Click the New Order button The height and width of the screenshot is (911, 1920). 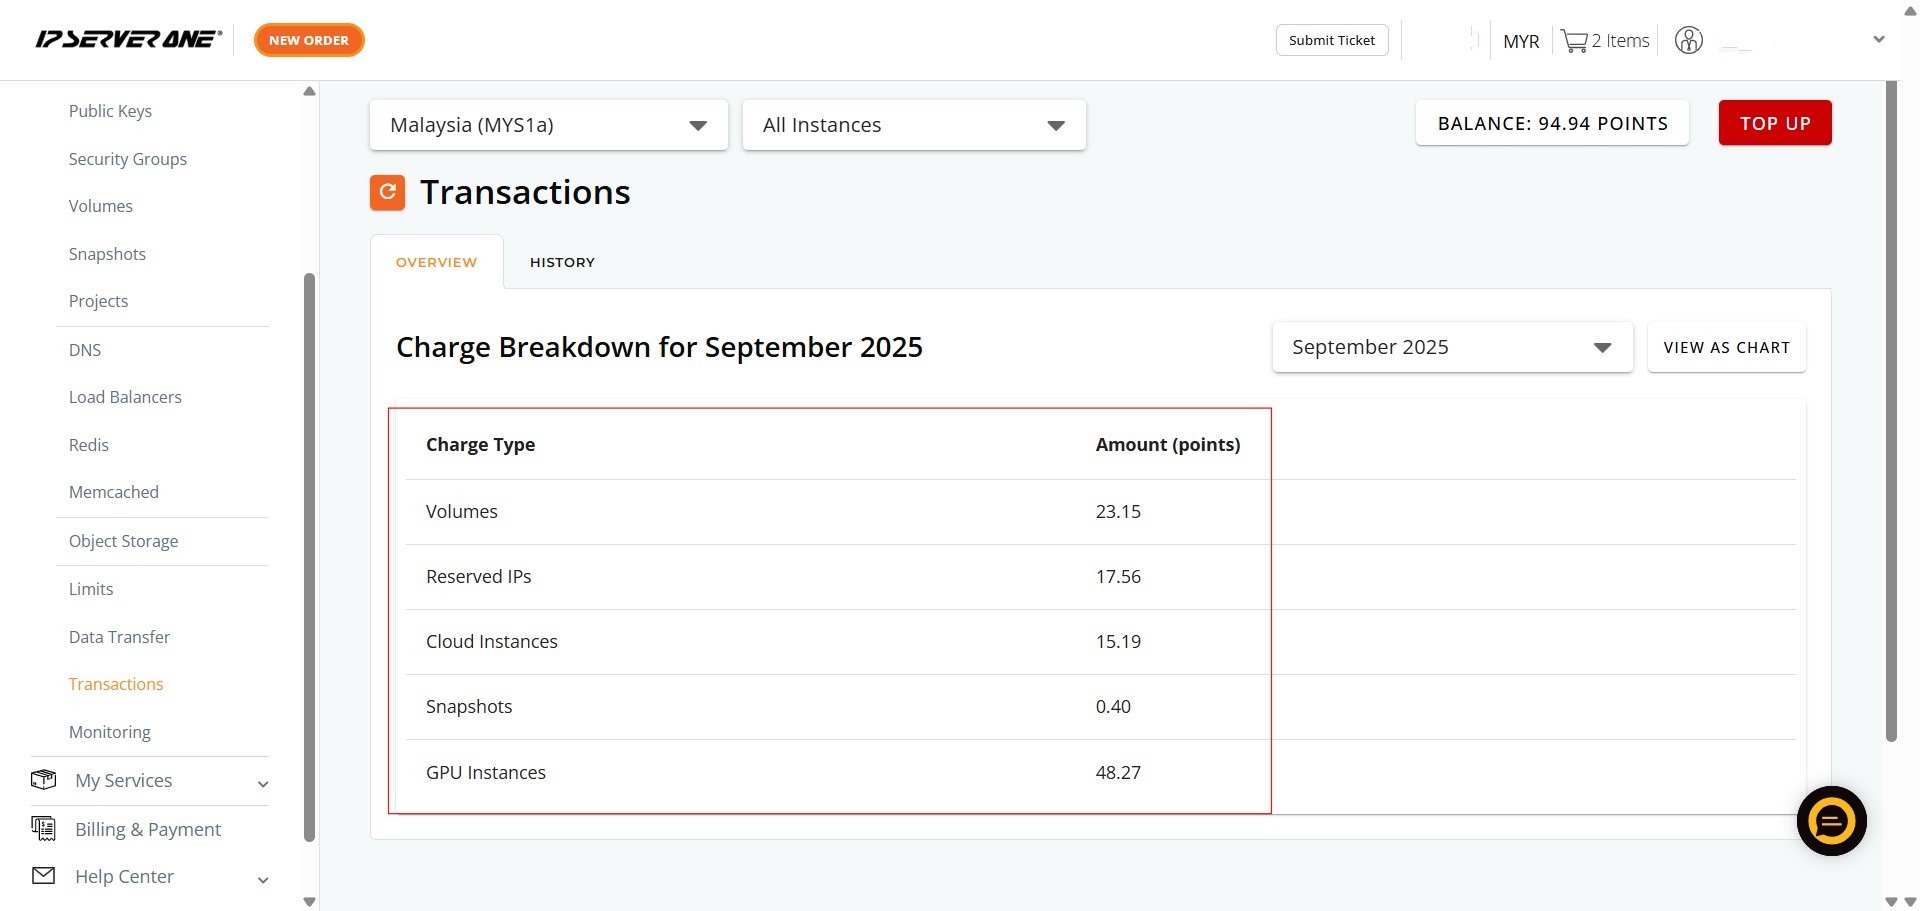(309, 40)
